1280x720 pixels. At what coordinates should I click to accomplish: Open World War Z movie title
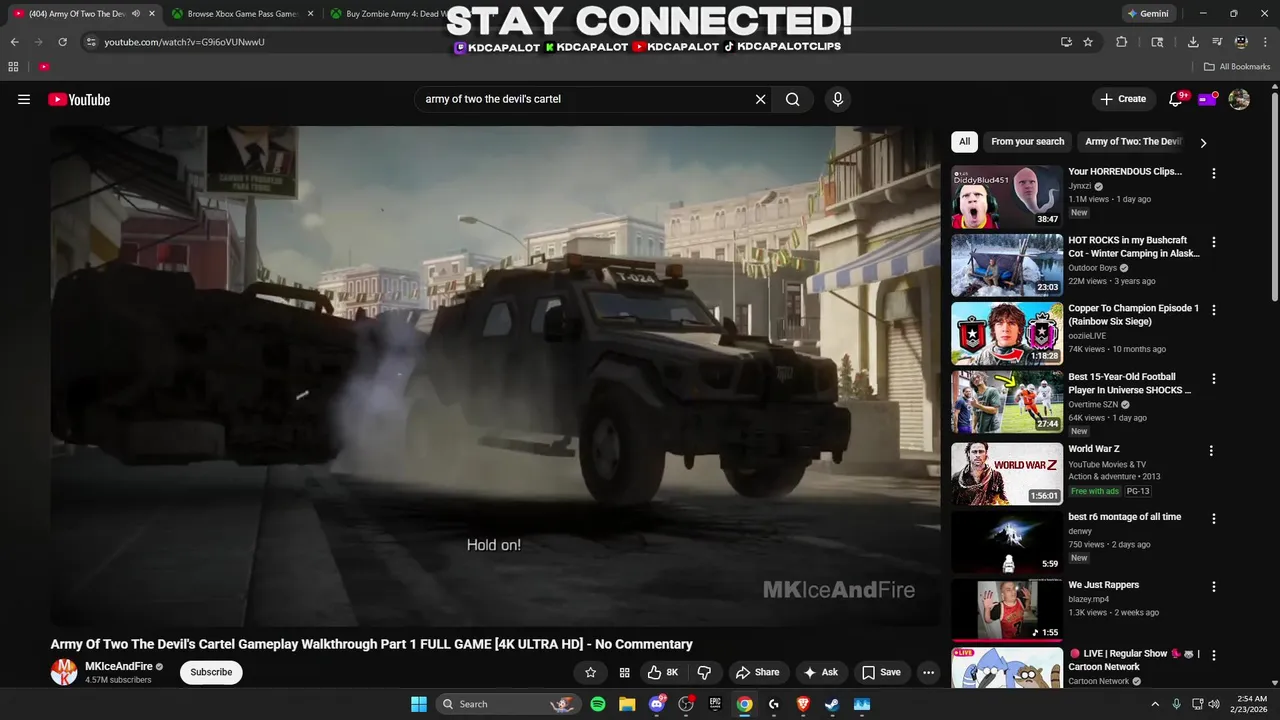coord(1094,449)
